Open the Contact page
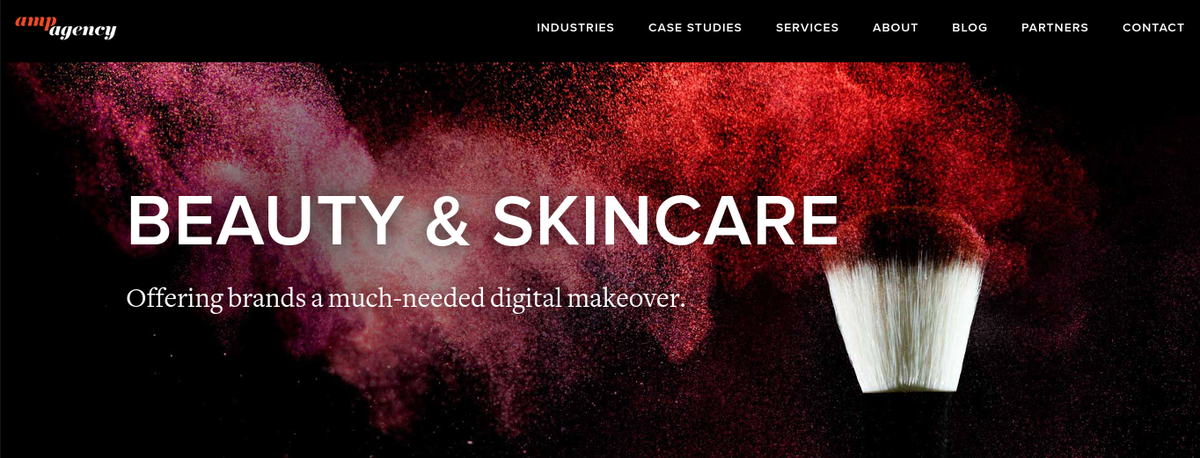1200x458 pixels. pyautogui.click(x=1153, y=28)
